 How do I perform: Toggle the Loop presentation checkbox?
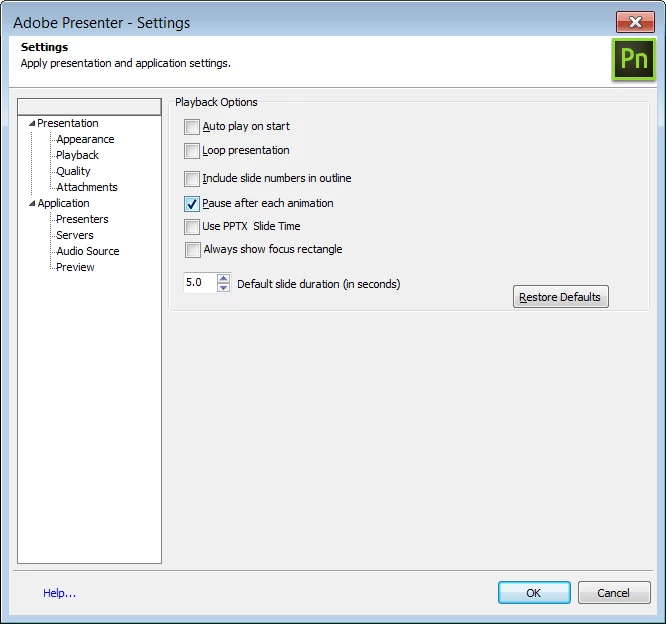[x=192, y=151]
